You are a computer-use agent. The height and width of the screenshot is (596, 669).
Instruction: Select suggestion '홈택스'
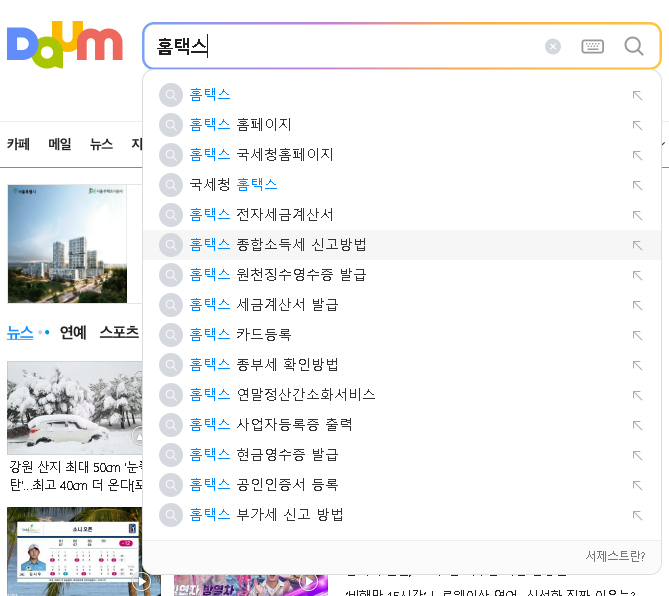tap(401, 95)
